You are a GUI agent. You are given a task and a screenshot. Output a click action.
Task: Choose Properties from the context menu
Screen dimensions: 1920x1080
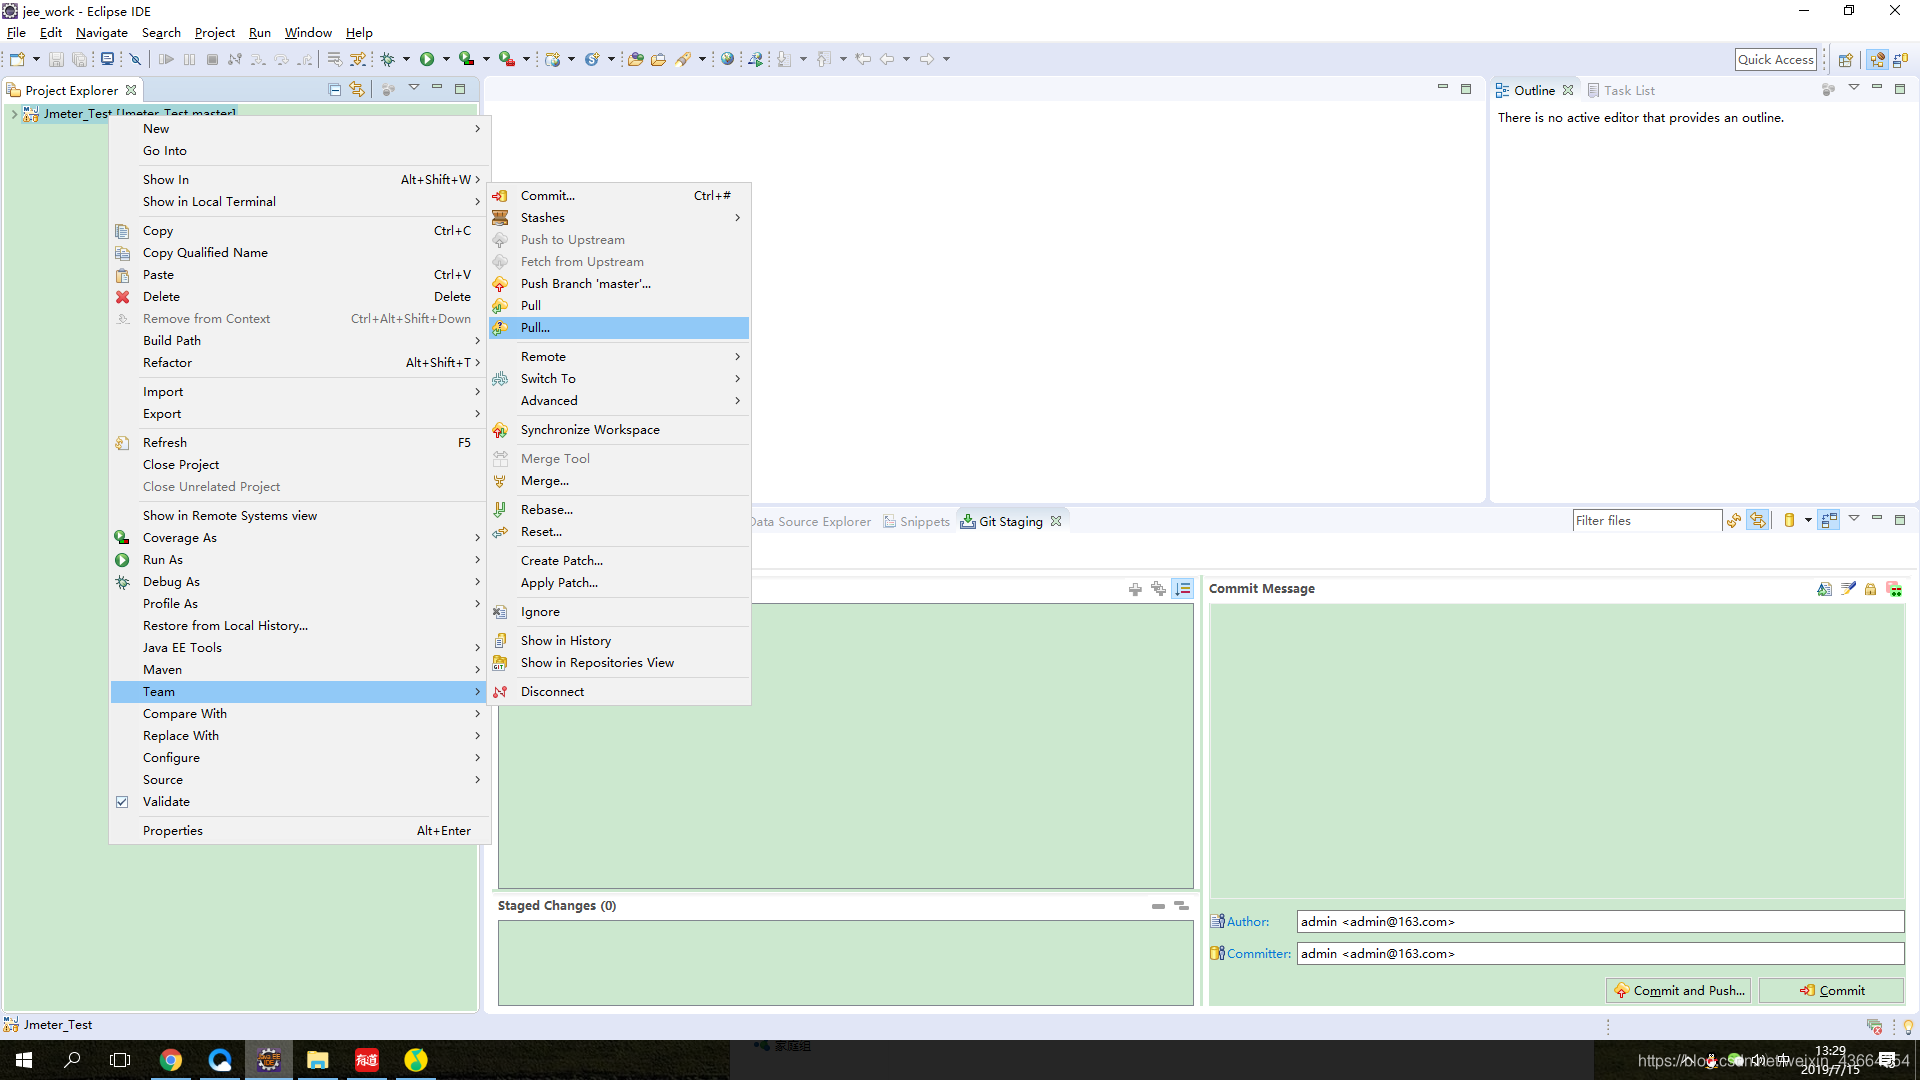pos(300,831)
